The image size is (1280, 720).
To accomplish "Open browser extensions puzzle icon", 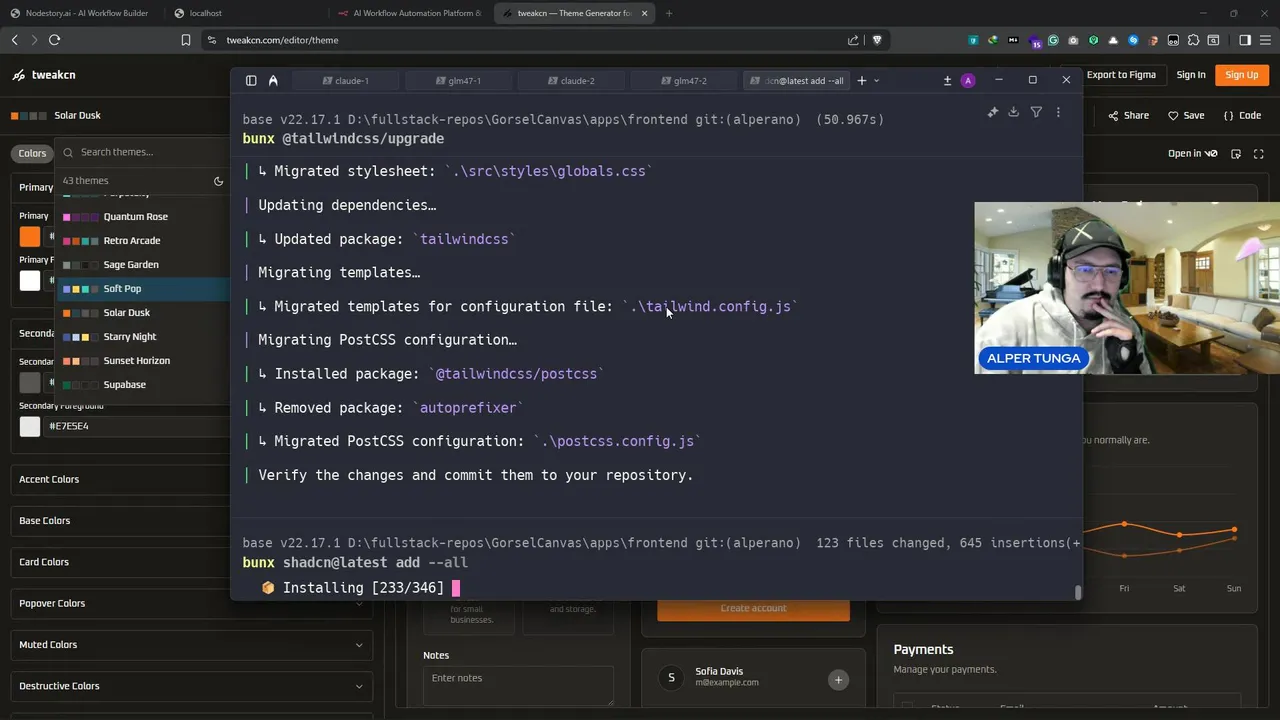I will [x=1193, y=40].
